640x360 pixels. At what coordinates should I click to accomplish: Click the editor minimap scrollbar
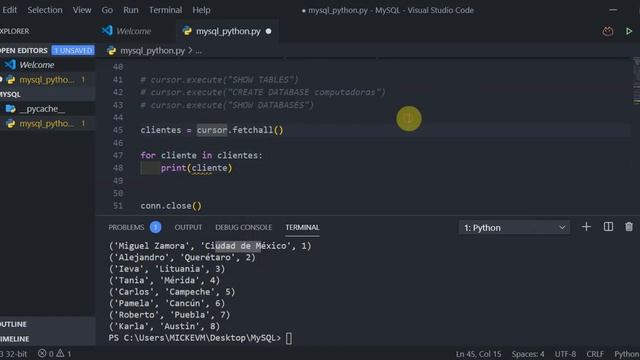(636, 82)
